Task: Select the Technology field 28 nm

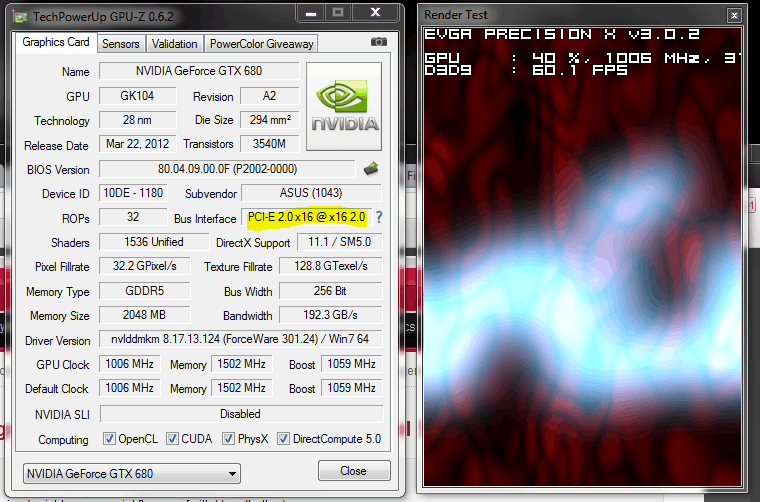Action: [x=137, y=120]
